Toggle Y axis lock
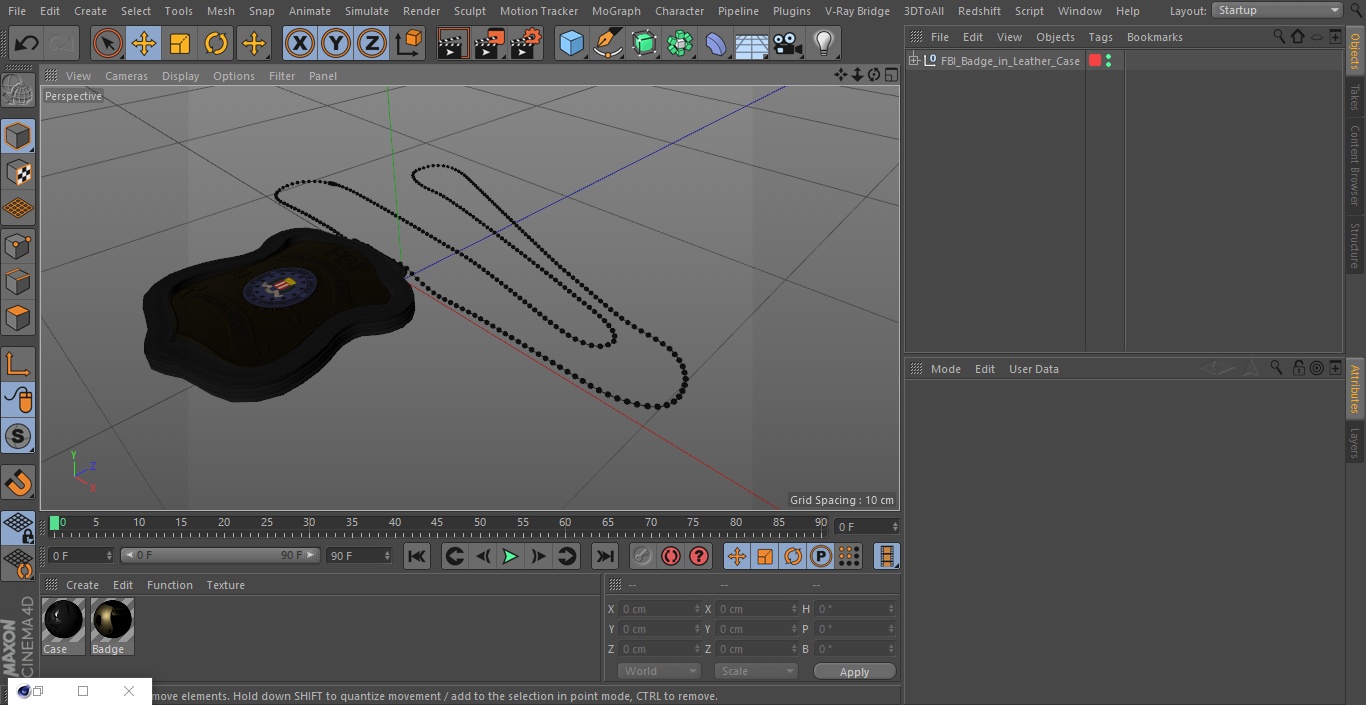Viewport: 1366px width, 705px height. tap(336, 43)
